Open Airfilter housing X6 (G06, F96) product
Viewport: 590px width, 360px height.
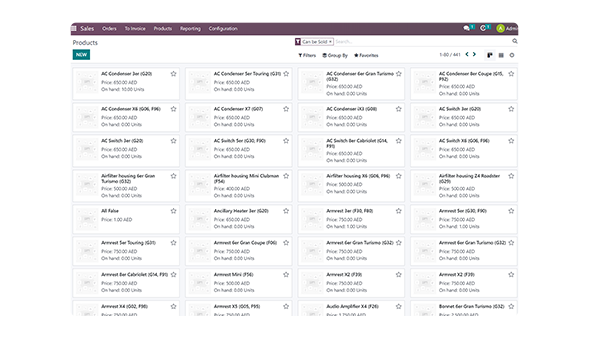(x=351, y=185)
